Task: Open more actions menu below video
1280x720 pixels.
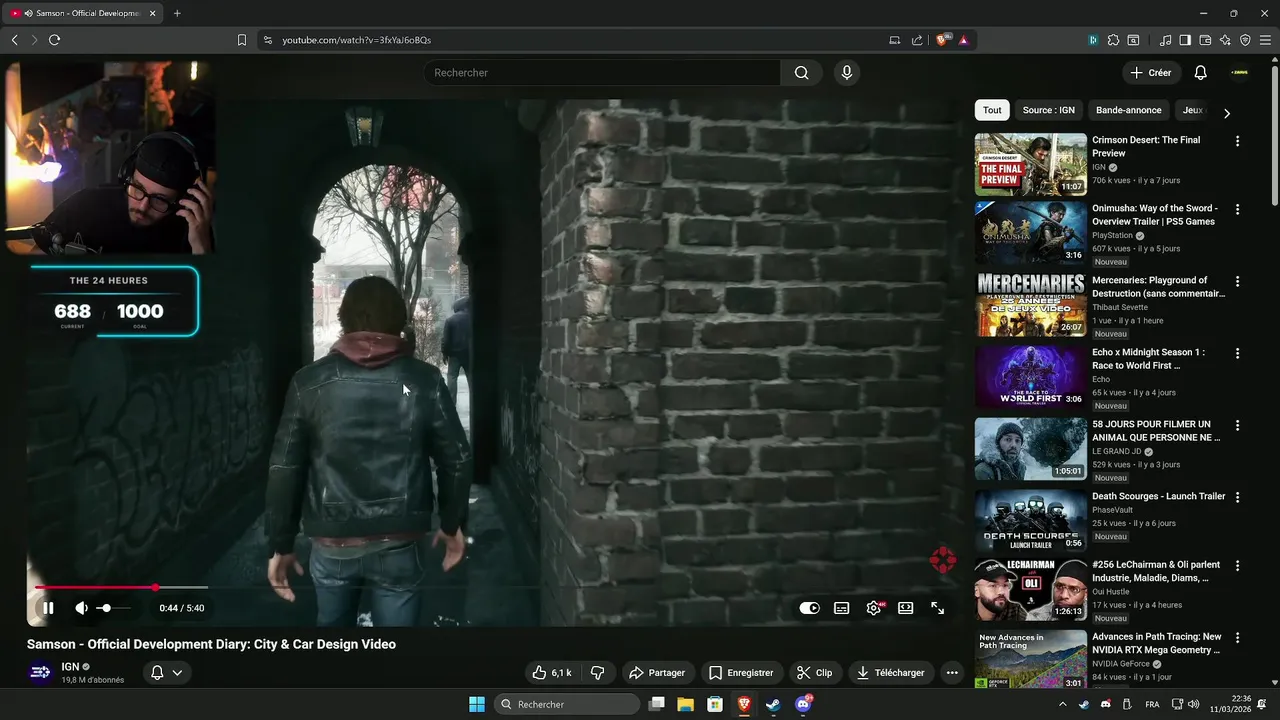Action: (952, 673)
